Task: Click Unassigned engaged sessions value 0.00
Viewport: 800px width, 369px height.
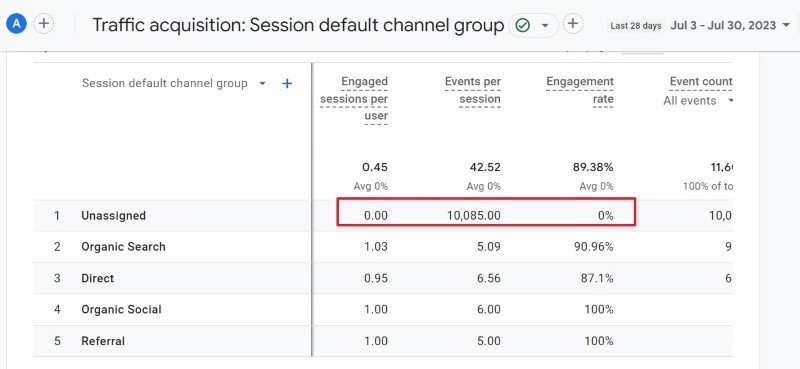Action: (376, 216)
